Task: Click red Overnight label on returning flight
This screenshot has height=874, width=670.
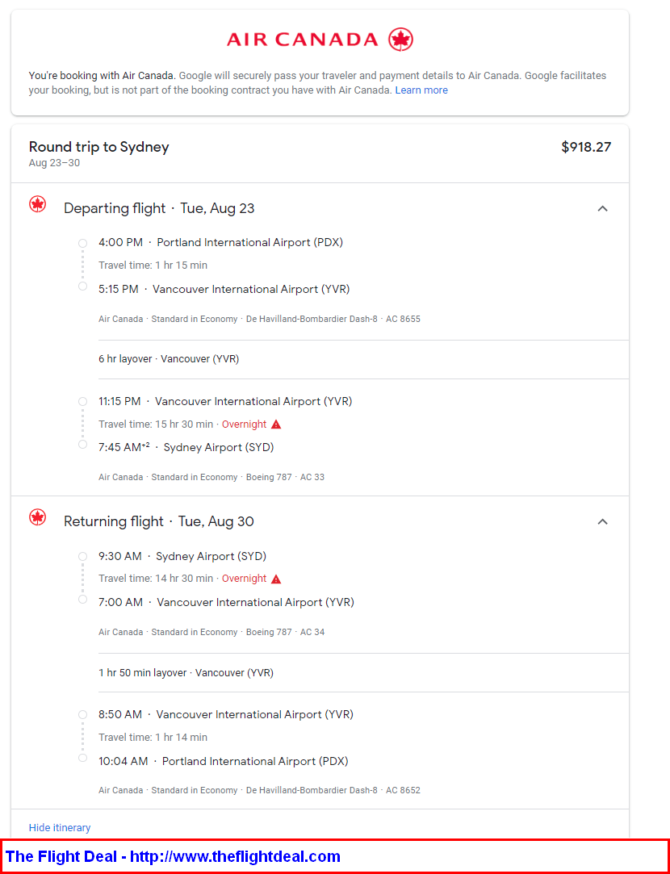Action: pyautogui.click(x=244, y=579)
